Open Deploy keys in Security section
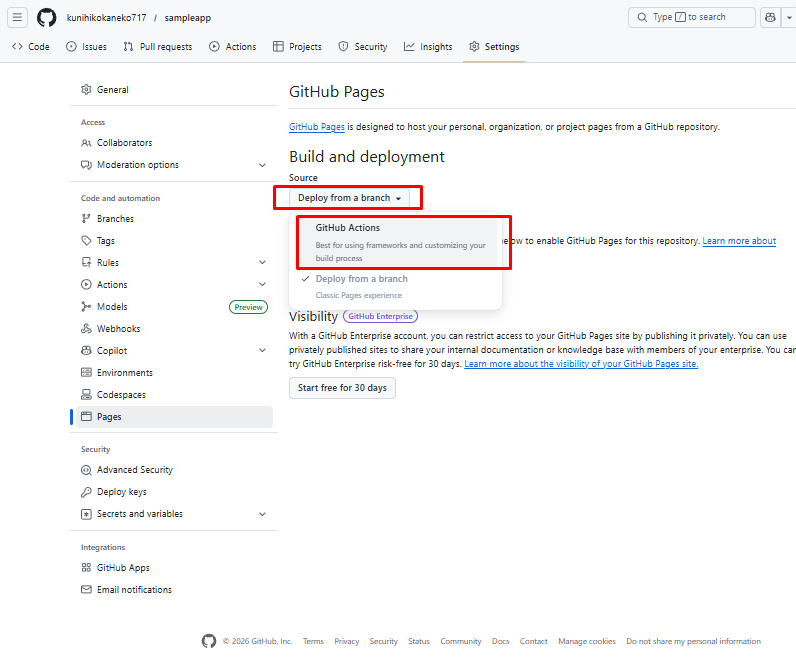796x658 pixels. click(x=121, y=492)
